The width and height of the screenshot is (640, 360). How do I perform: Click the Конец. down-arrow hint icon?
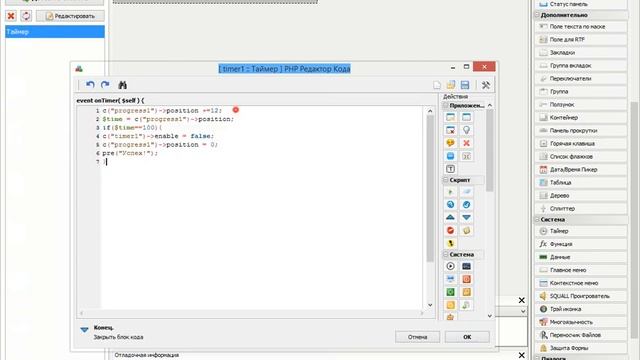[84, 330]
